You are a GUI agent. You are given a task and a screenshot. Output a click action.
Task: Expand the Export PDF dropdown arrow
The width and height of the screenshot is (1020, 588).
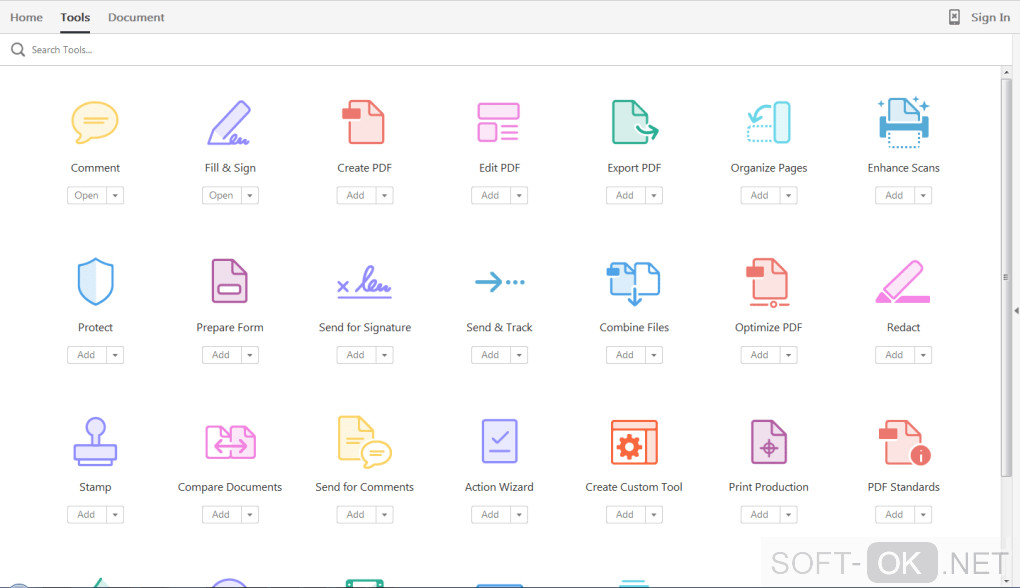pyautogui.click(x=654, y=195)
